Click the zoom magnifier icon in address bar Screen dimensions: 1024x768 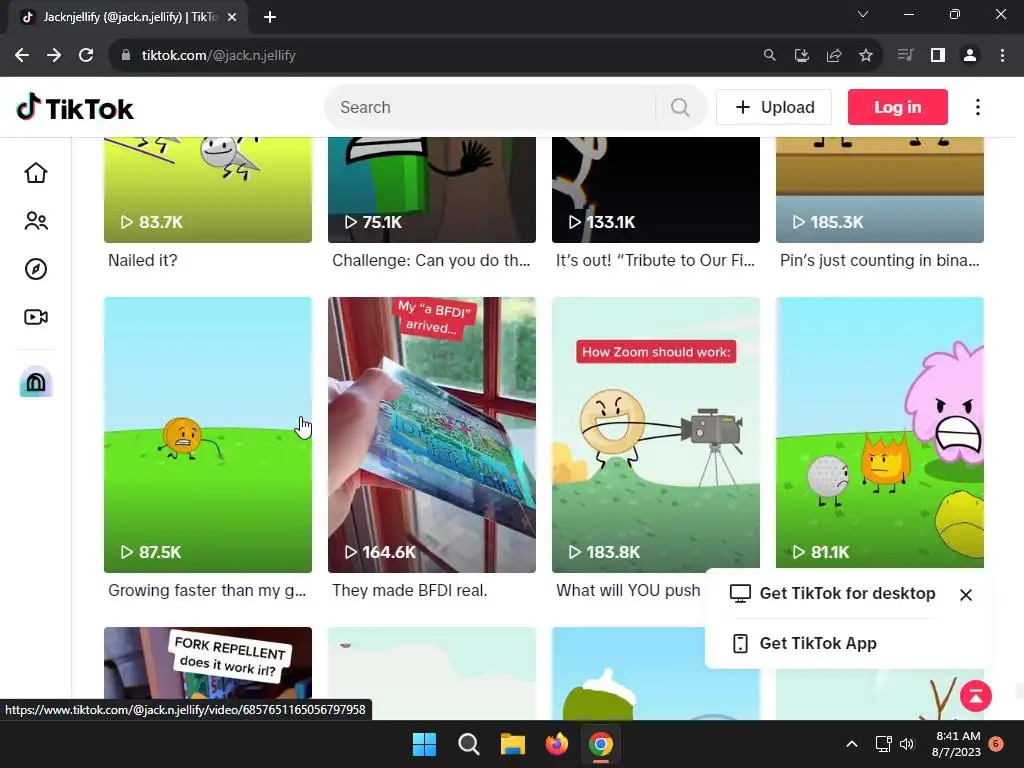coord(769,56)
